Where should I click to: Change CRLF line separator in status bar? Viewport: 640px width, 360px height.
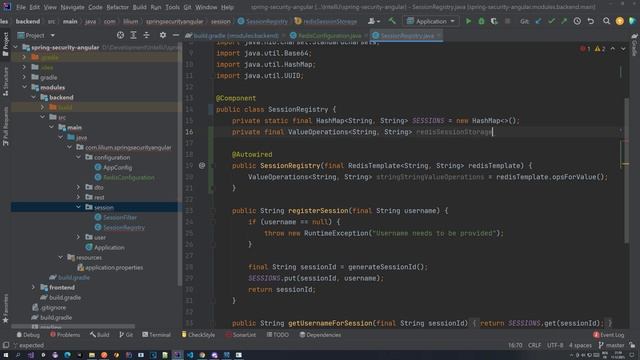tap(534, 345)
